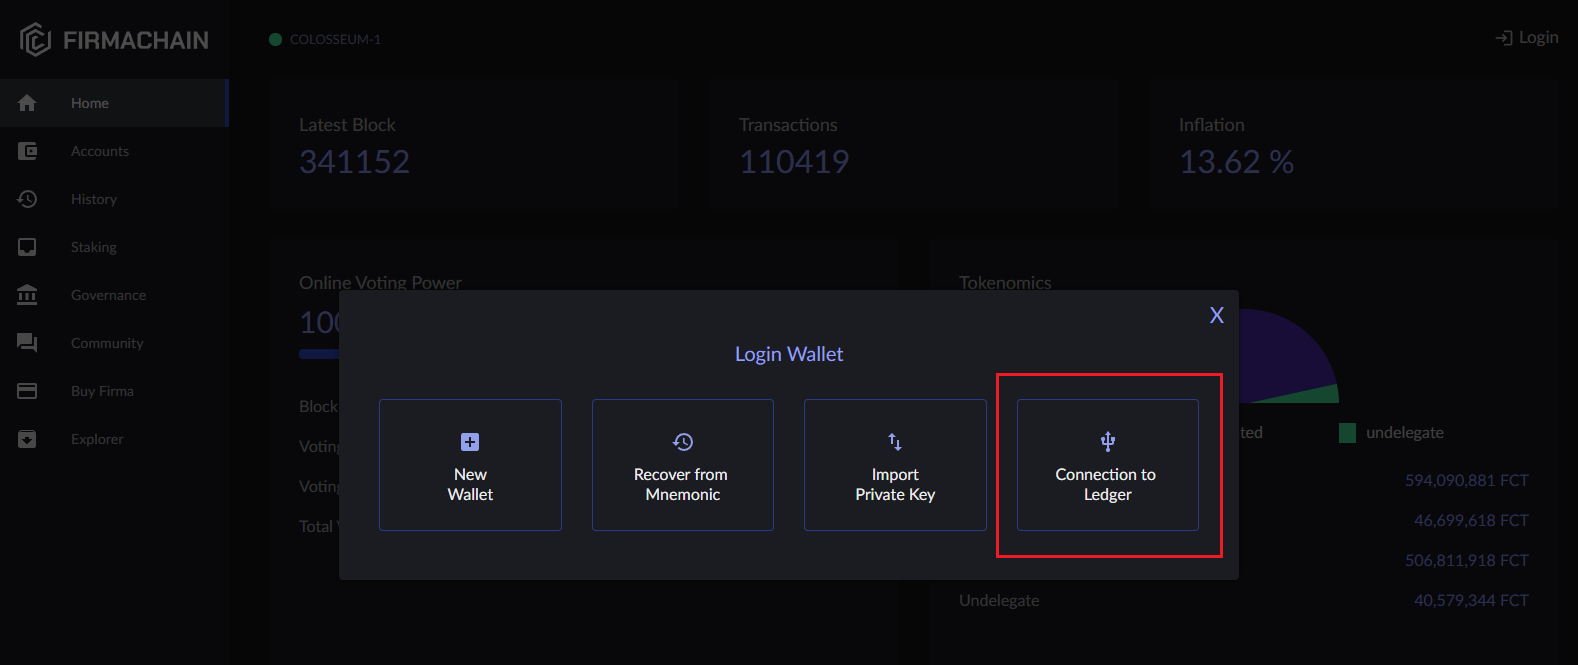Select the Buy Firma card icon
This screenshot has width=1578, height=665.
pos(27,391)
